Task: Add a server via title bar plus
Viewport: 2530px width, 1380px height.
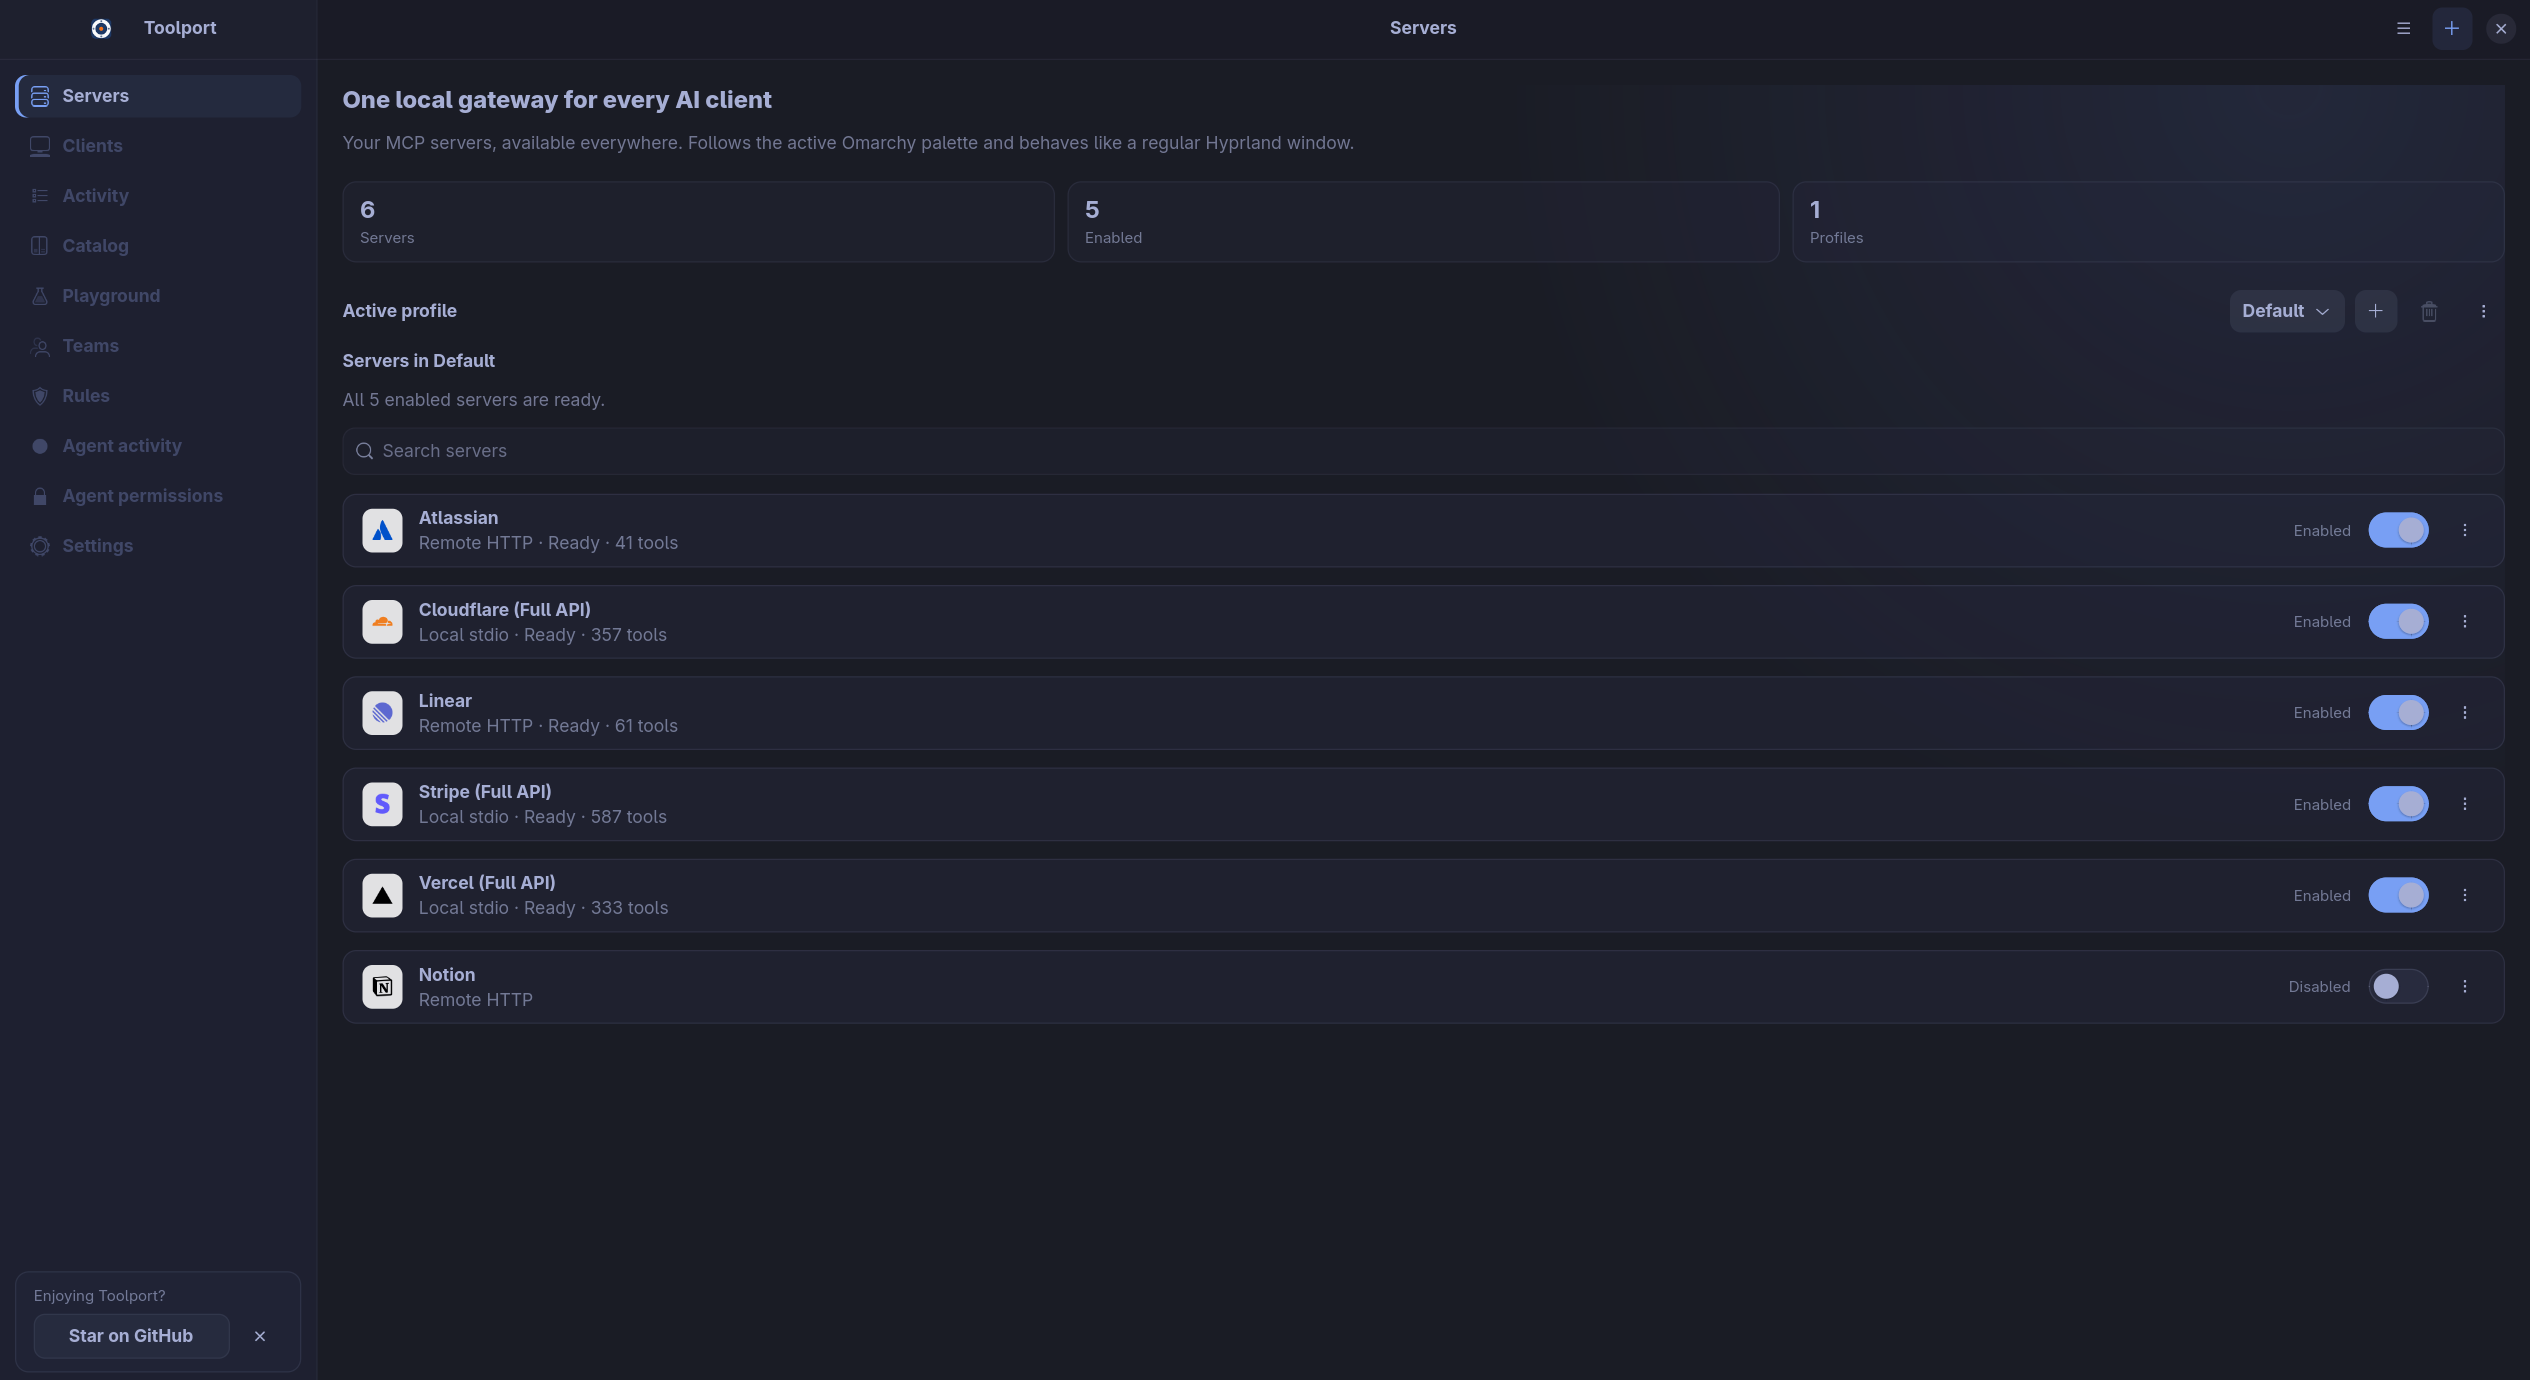Action: tap(2452, 28)
